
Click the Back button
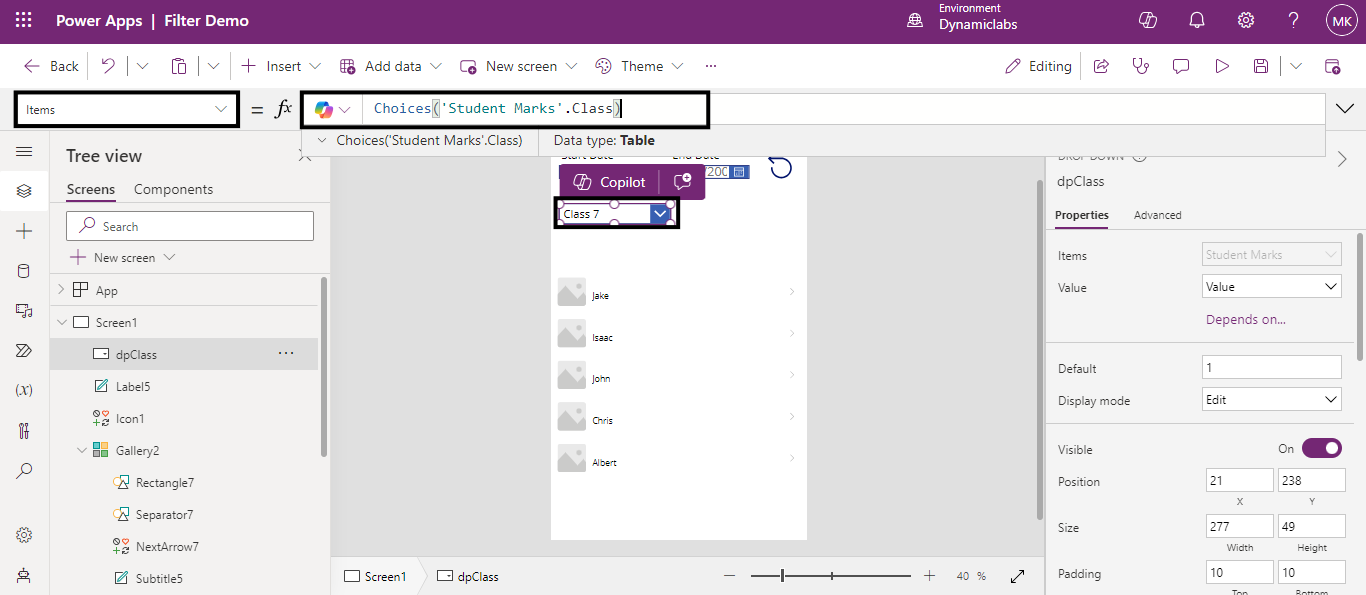point(51,66)
